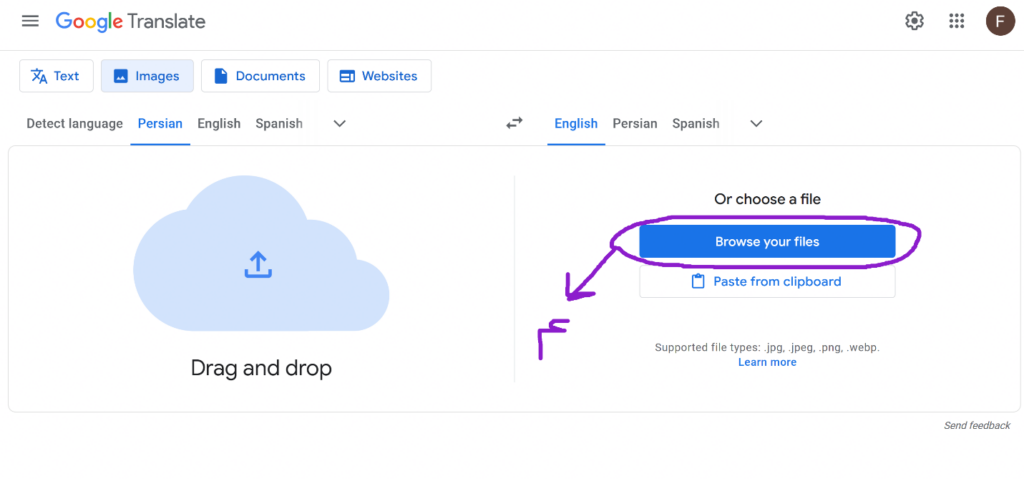
Task: Open the Websites translation tab
Action: tap(379, 76)
